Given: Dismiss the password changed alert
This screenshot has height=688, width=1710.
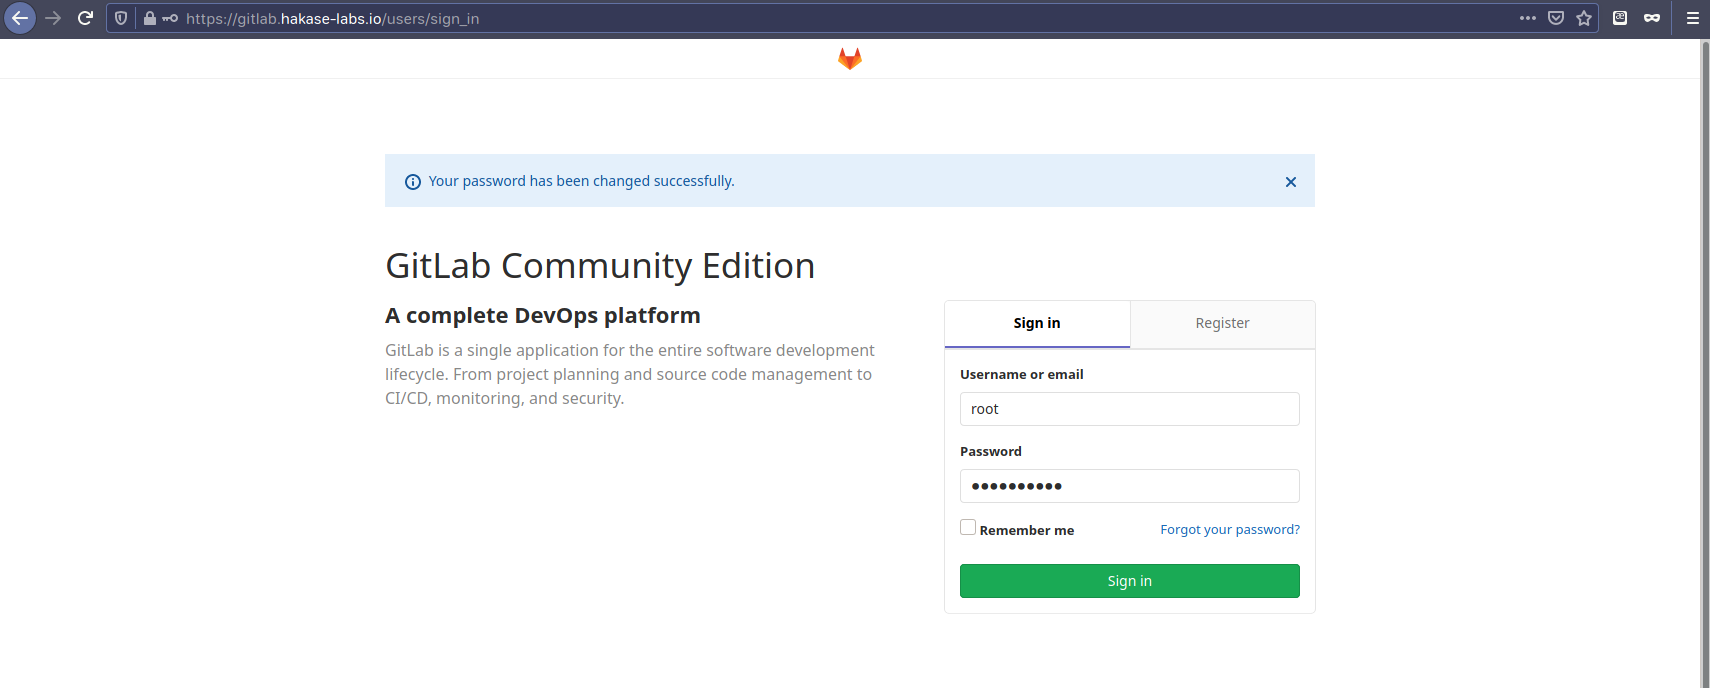Looking at the screenshot, I should click(1291, 182).
